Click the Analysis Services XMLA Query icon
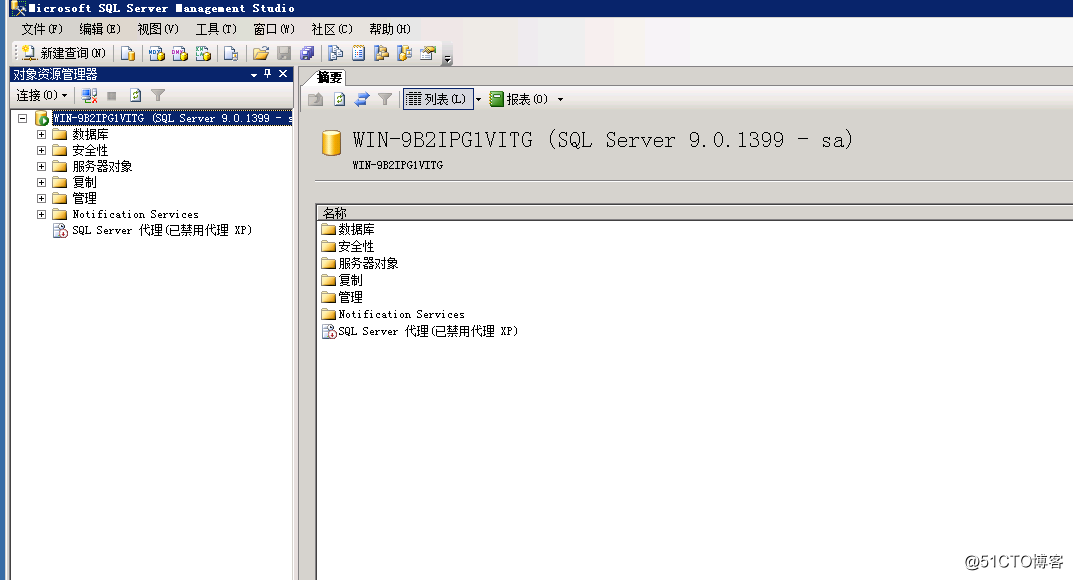The width and height of the screenshot is (1073, 580). point(203,53)
